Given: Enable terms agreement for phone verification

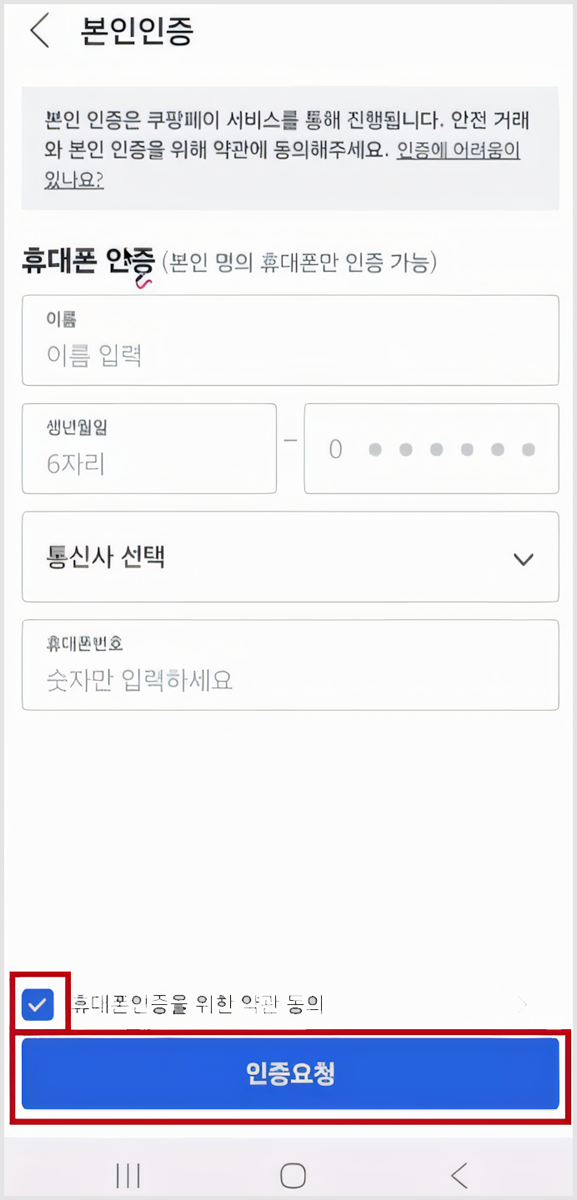Looking at the screenshot, I should 37,1004.
